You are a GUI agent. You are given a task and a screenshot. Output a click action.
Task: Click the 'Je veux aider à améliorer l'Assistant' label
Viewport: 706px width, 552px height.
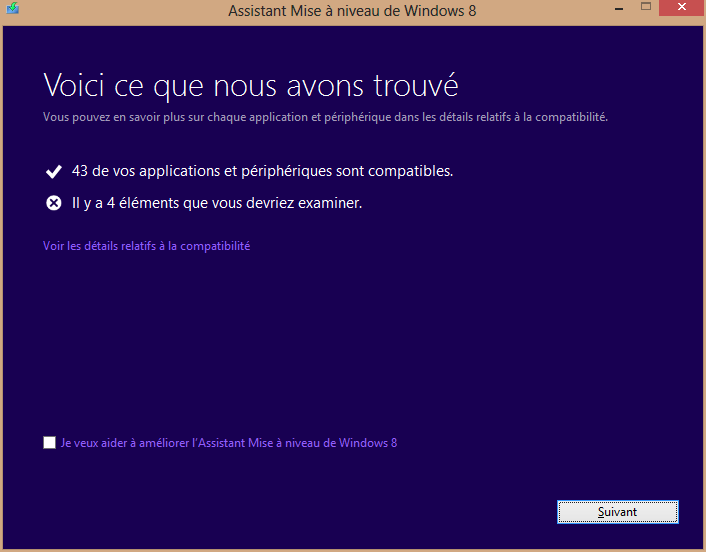[228, 443]
